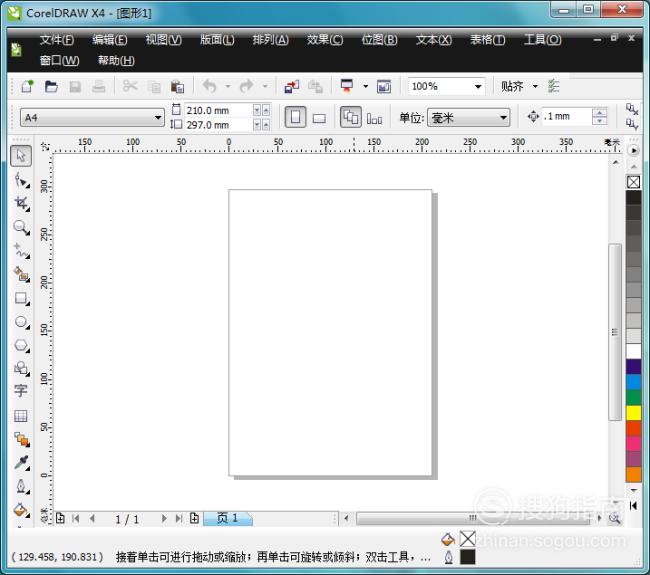Click the Save disk icon
Screen dimensions: 650x575
pyautogui.click(x=75, y=86)
